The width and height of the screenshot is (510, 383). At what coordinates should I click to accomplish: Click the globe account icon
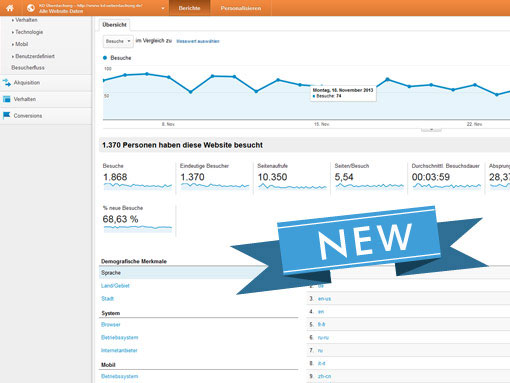click(31, 8)
